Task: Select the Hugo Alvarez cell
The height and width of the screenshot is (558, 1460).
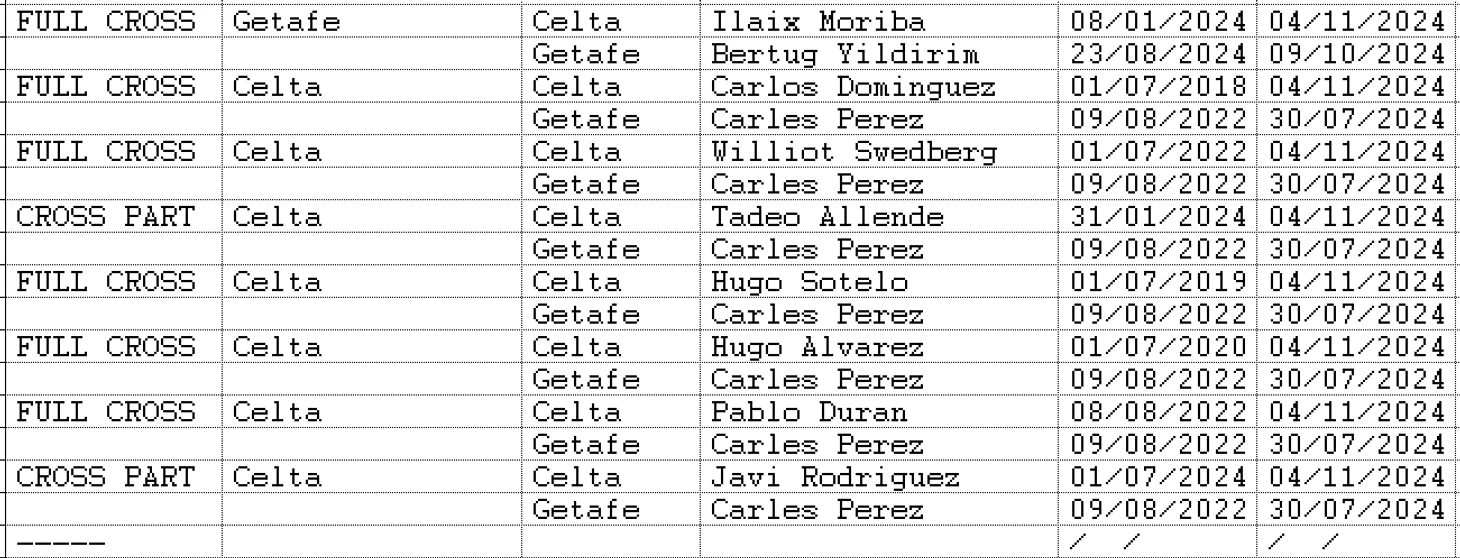Action: (x=879, y=347)
